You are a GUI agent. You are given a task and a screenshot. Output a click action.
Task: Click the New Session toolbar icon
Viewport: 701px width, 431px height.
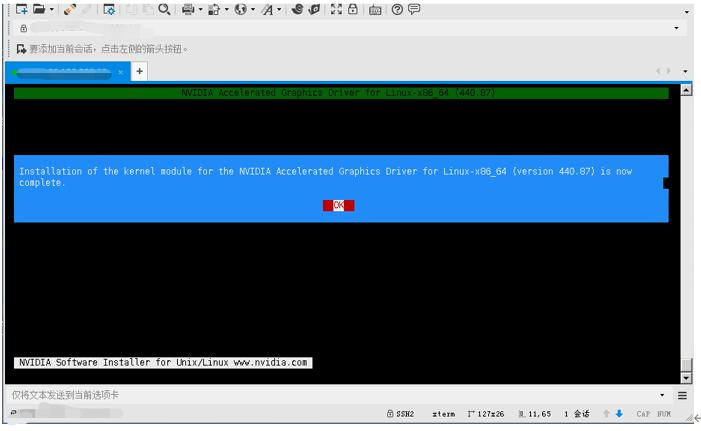(x=20, y=9)
